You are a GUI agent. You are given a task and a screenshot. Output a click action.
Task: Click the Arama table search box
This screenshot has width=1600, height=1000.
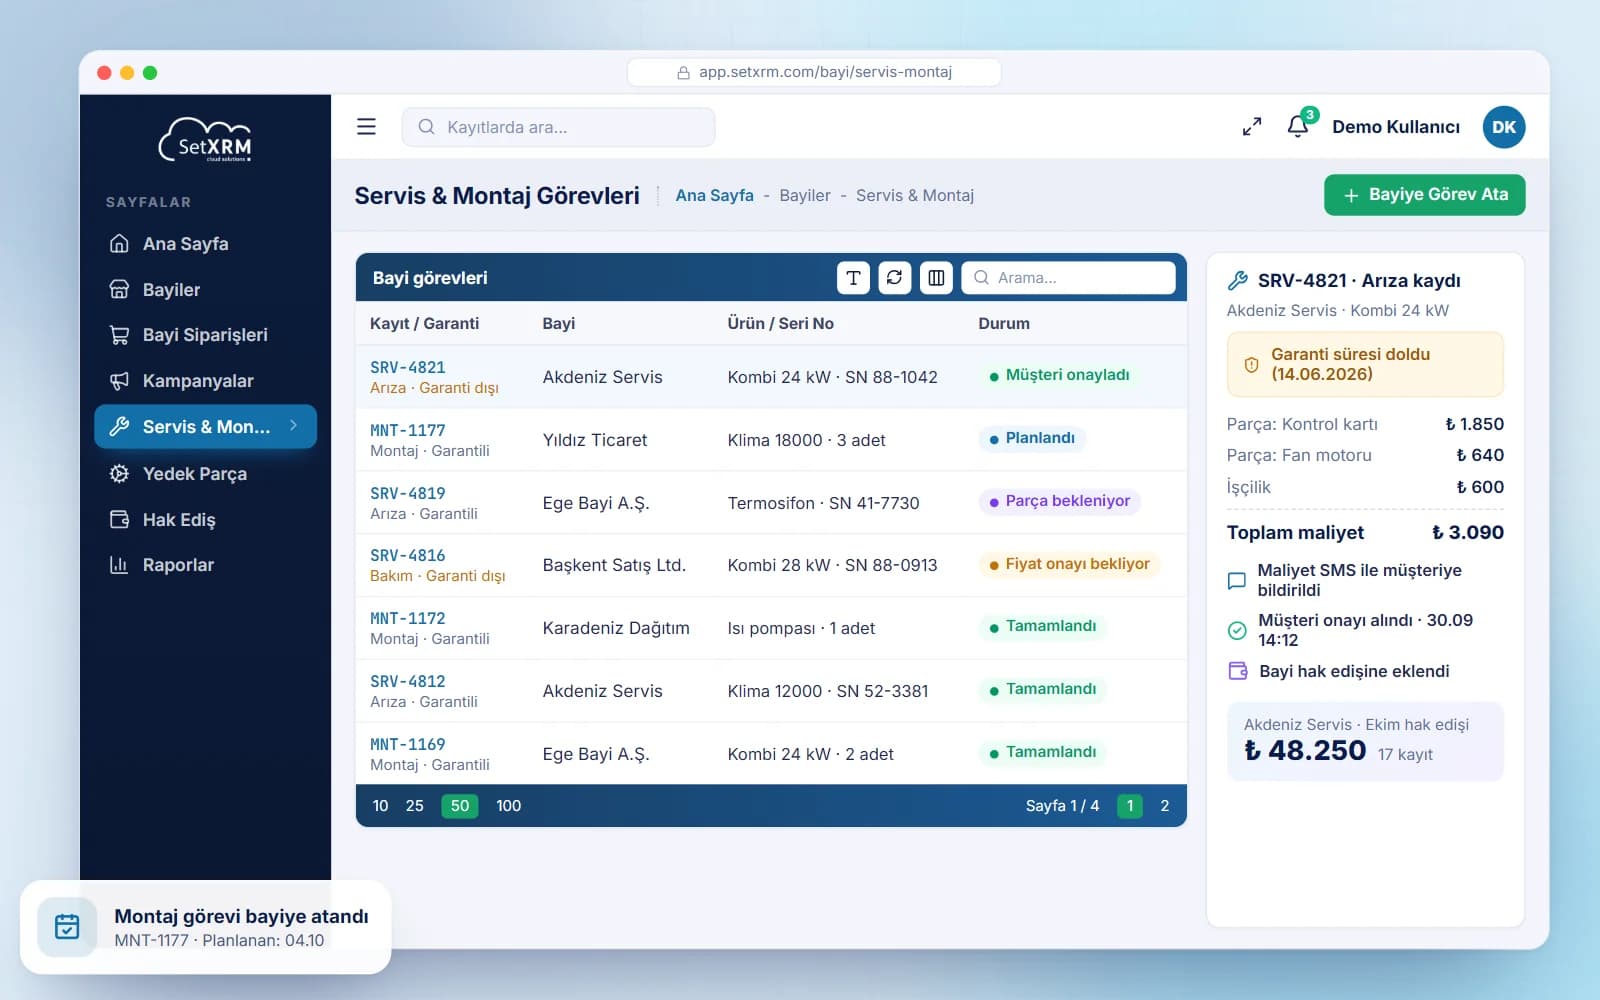point(1068,278)
